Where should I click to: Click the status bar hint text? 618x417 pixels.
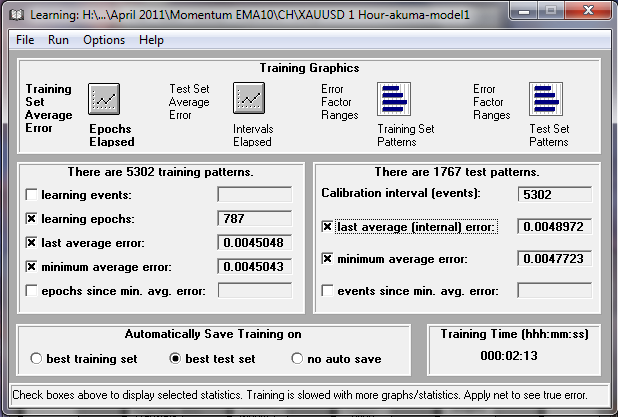[300, 395]
